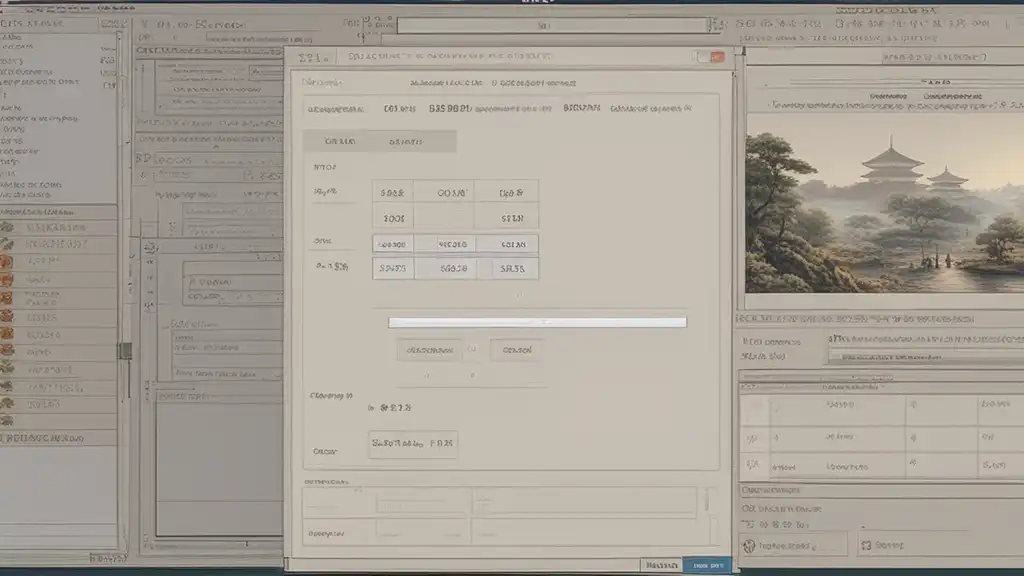Select the first tab in the center dialog
This screenshot has width=1024, height=576.
click(341, 142)
